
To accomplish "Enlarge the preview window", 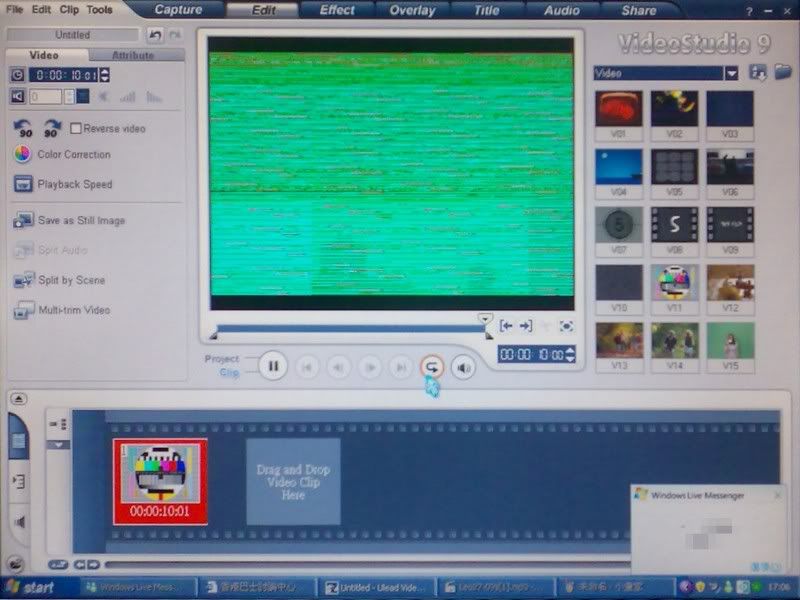I will (566, 326).
